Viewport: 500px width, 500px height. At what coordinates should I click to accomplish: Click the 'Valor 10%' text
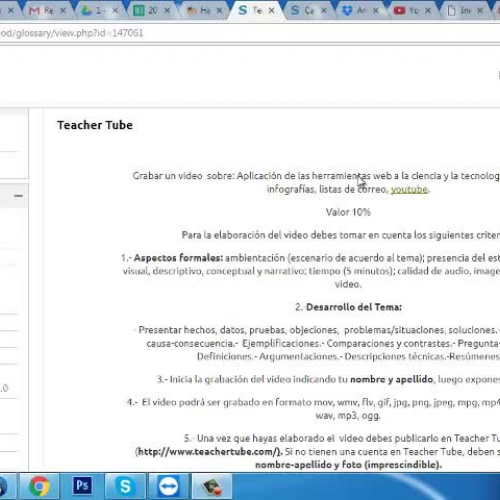(x=348, y=212)
